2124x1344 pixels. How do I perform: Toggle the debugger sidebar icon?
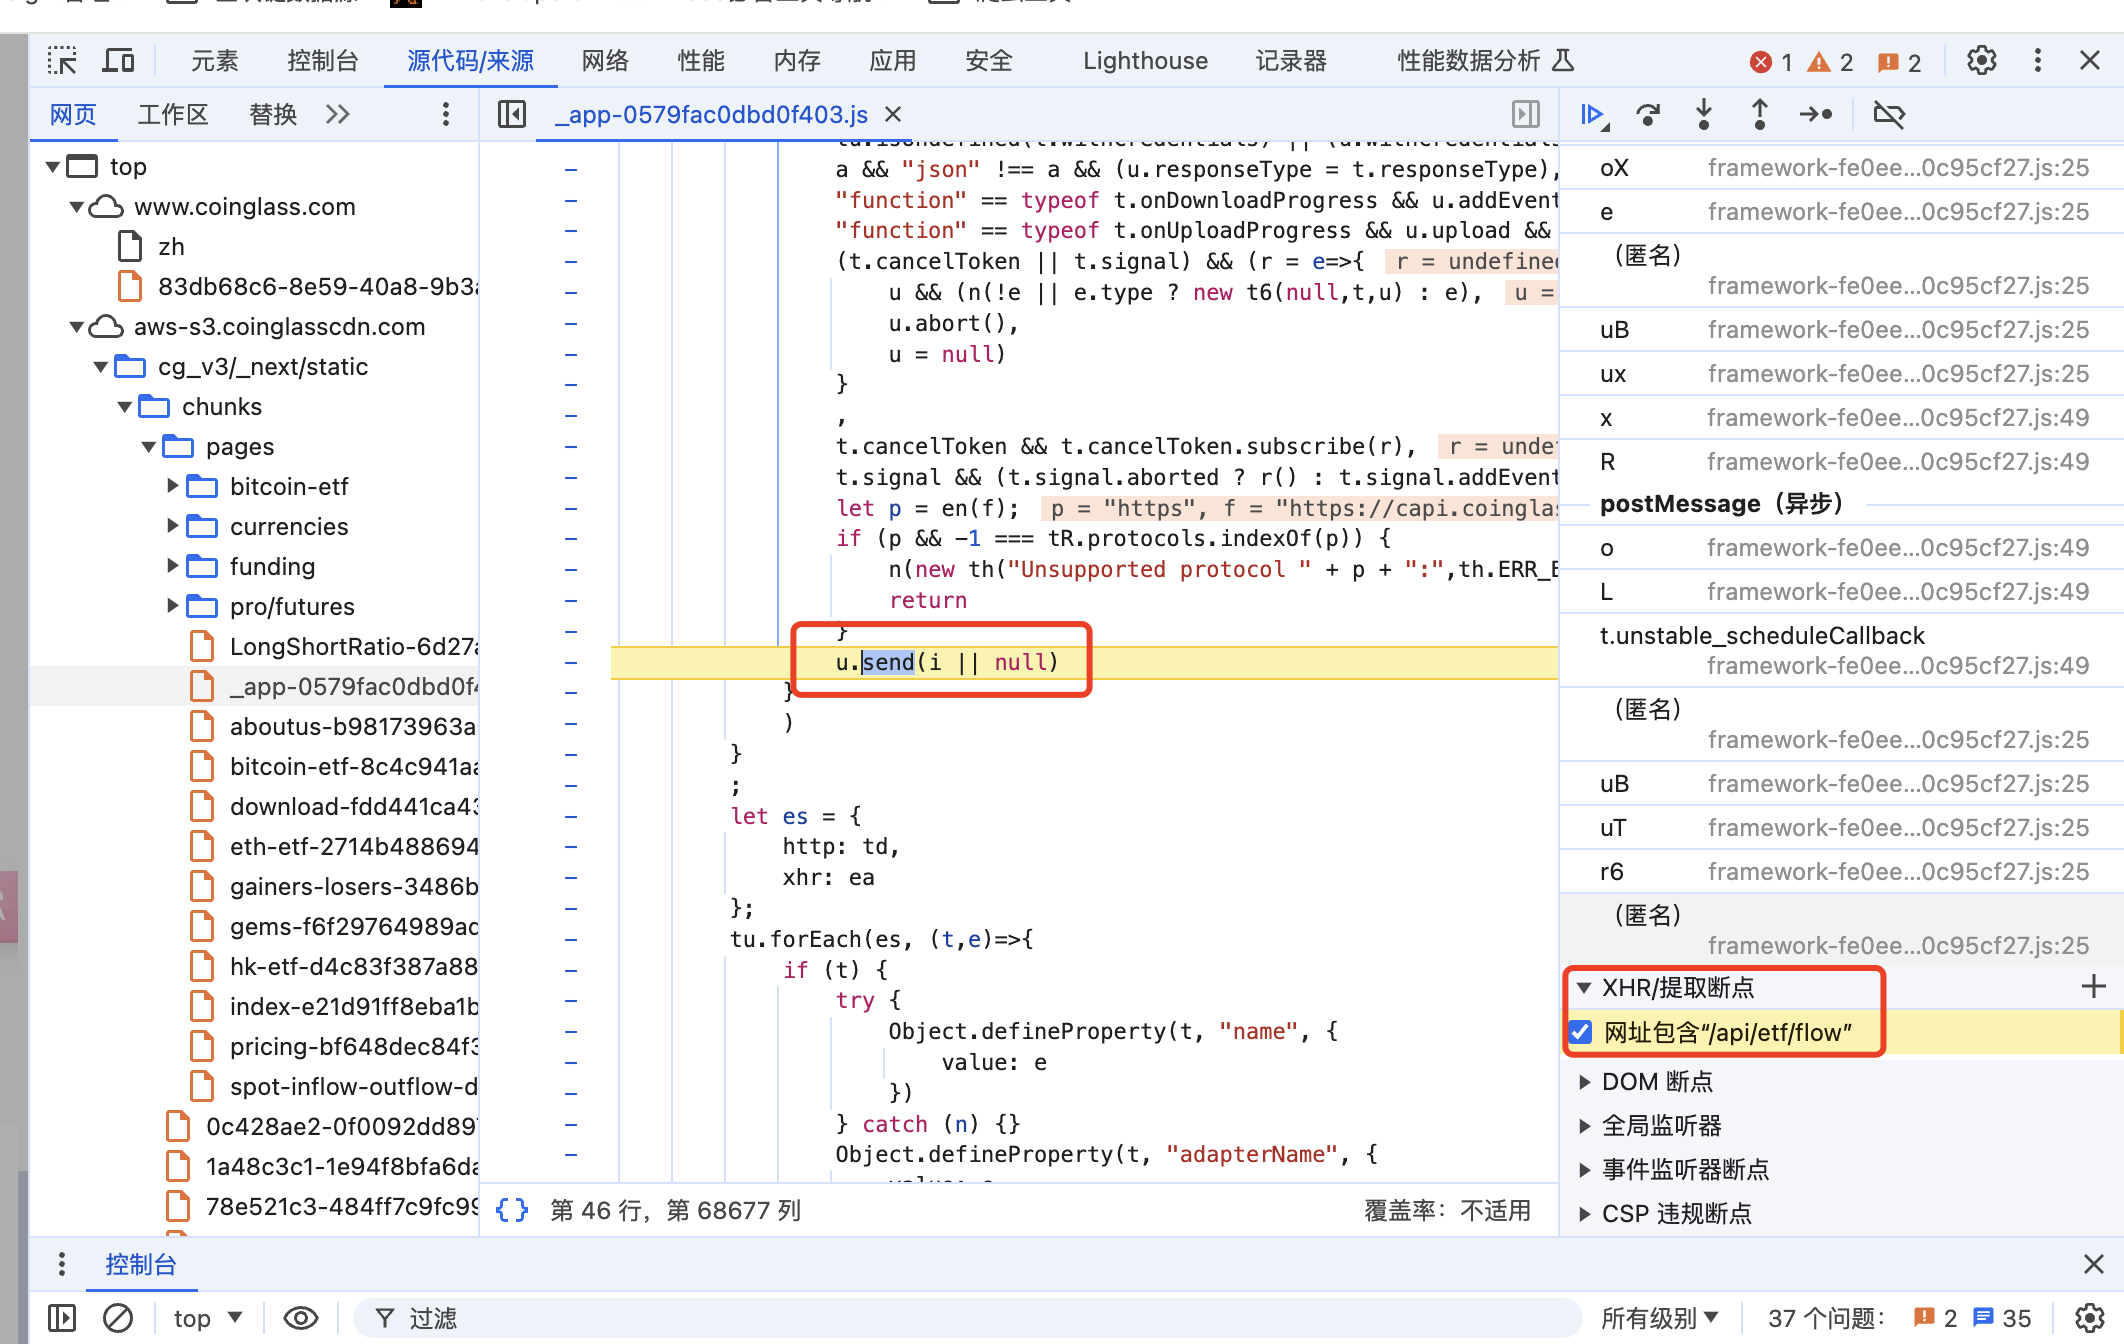[1526, 115]
